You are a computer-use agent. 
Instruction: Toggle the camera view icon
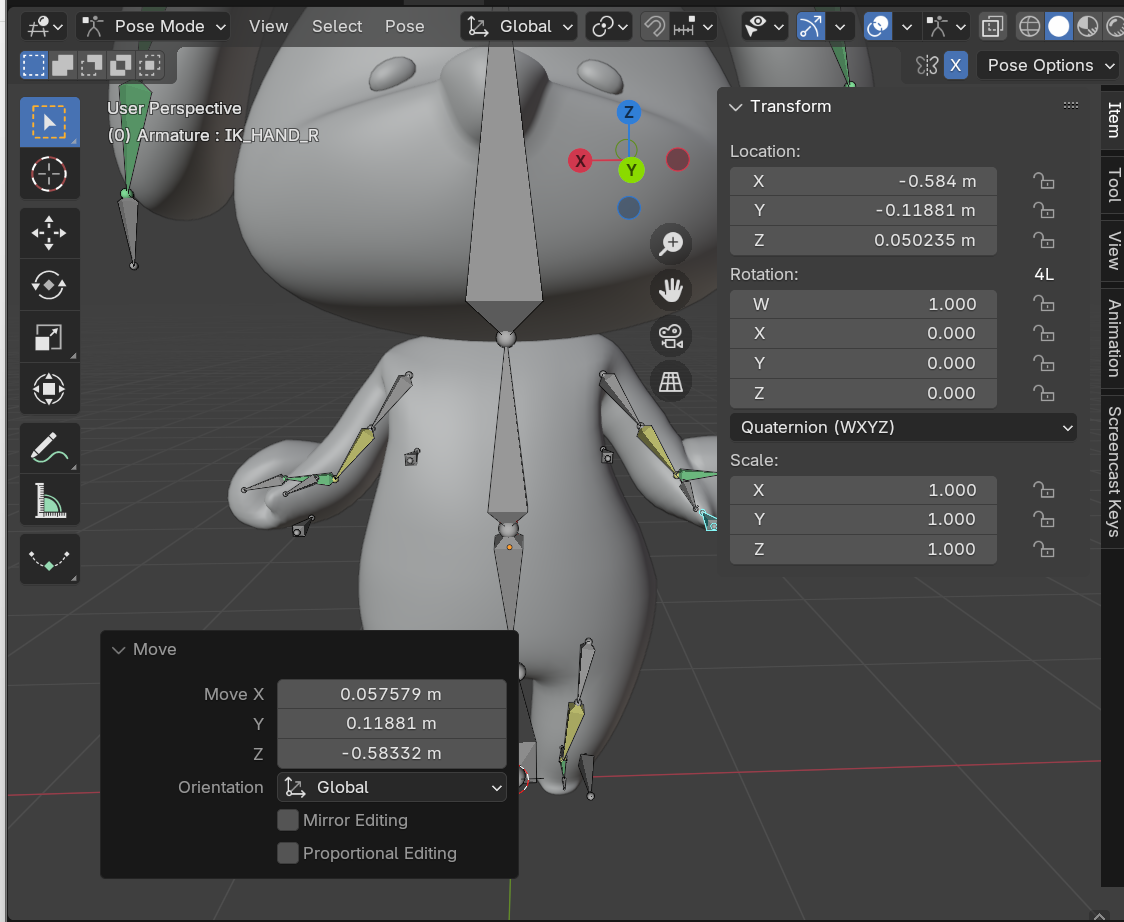click(671, 336)
